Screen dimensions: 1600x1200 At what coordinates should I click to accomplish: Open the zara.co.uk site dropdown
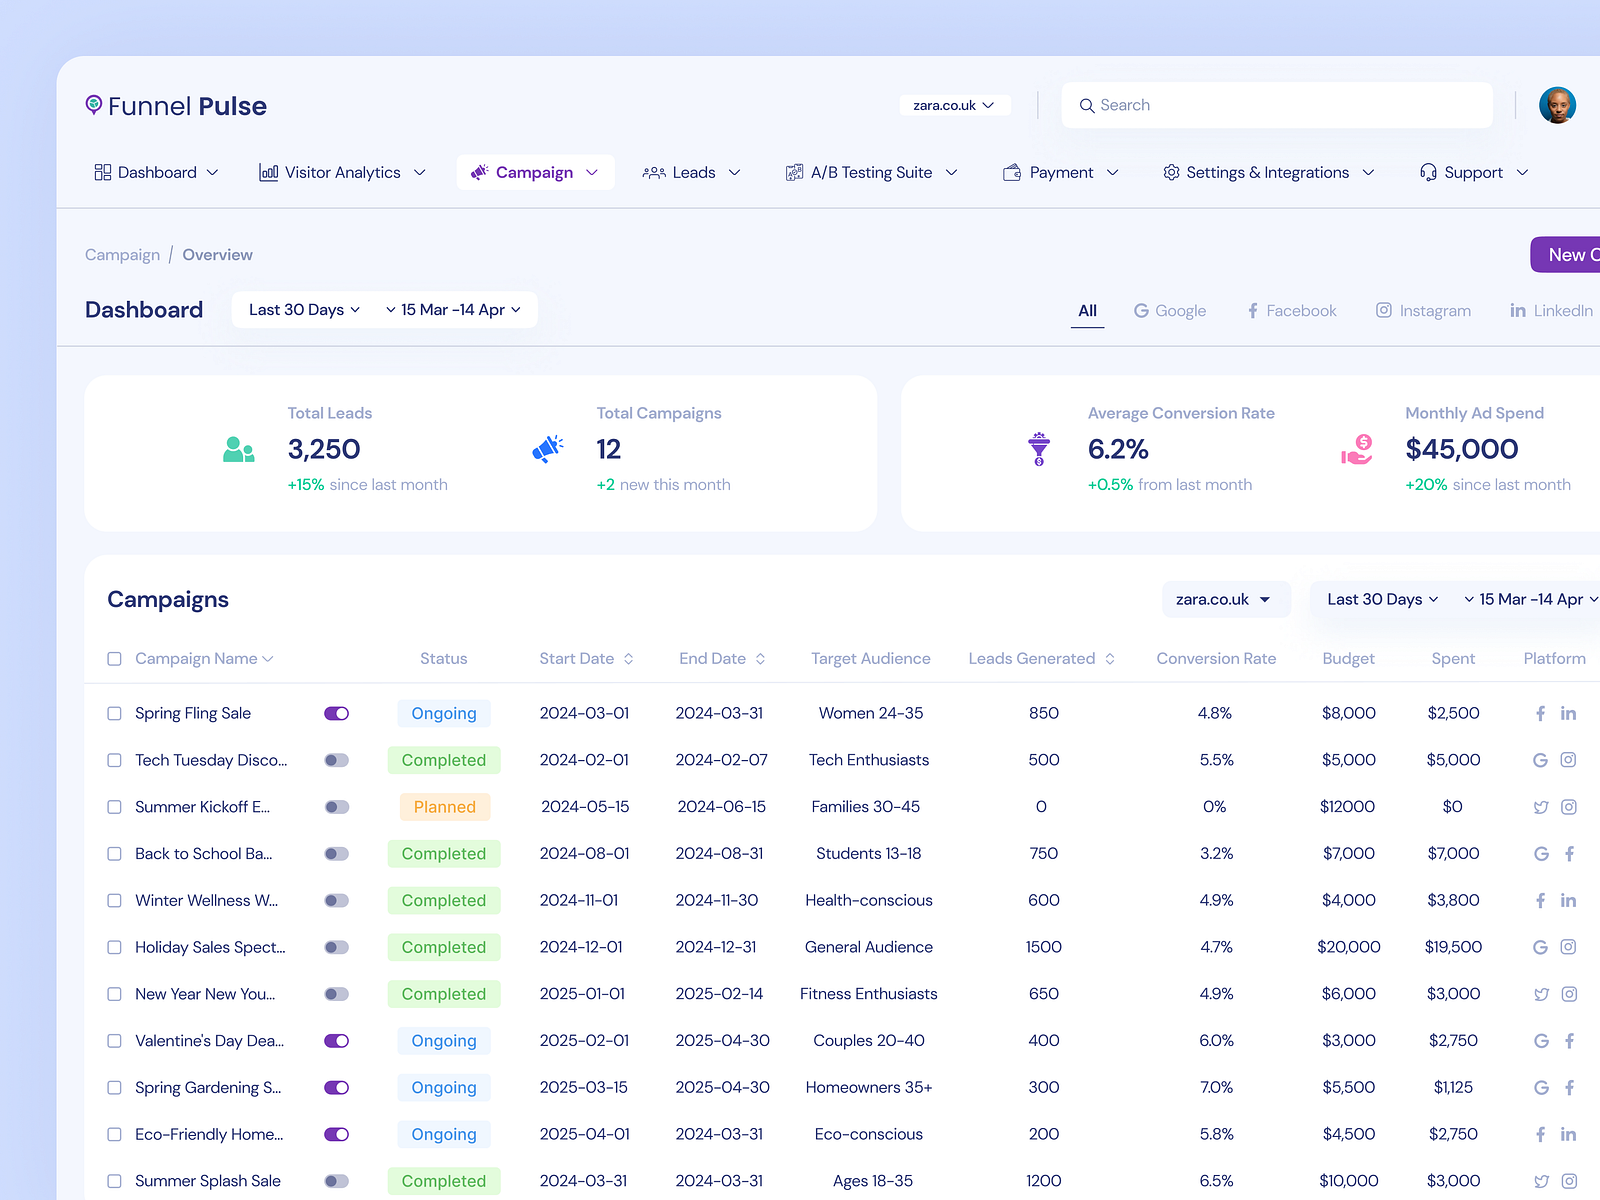coord(954,104)
